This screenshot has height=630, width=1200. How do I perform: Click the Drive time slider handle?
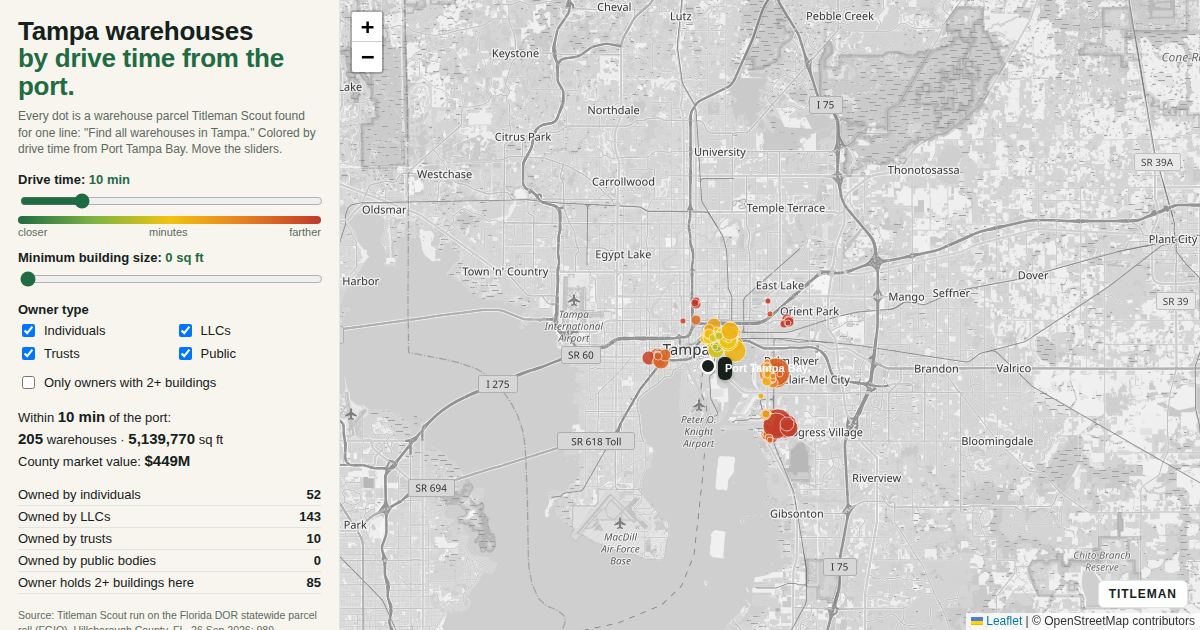[x=82, y=201]
